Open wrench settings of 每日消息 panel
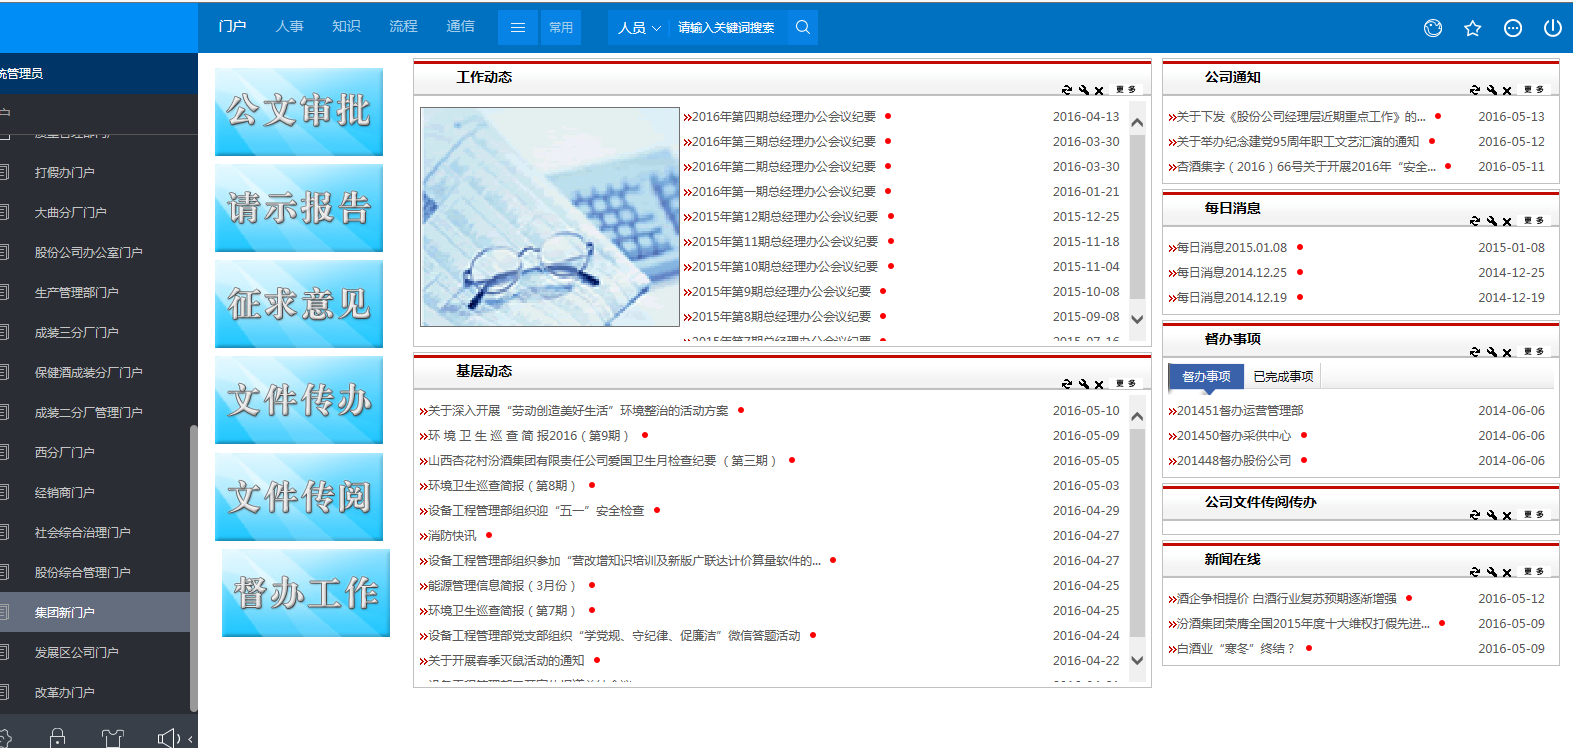This screenshot has height=748, width=1573. (x=1491, y=221)
